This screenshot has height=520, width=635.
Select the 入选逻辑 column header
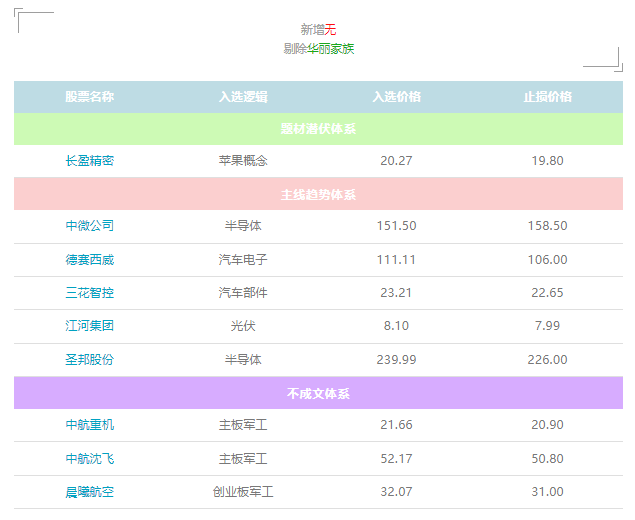point(243,97)
